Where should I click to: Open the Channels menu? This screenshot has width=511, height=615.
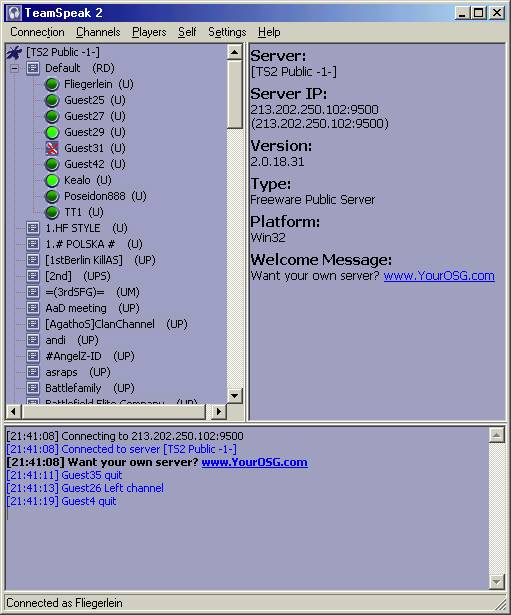98,32
